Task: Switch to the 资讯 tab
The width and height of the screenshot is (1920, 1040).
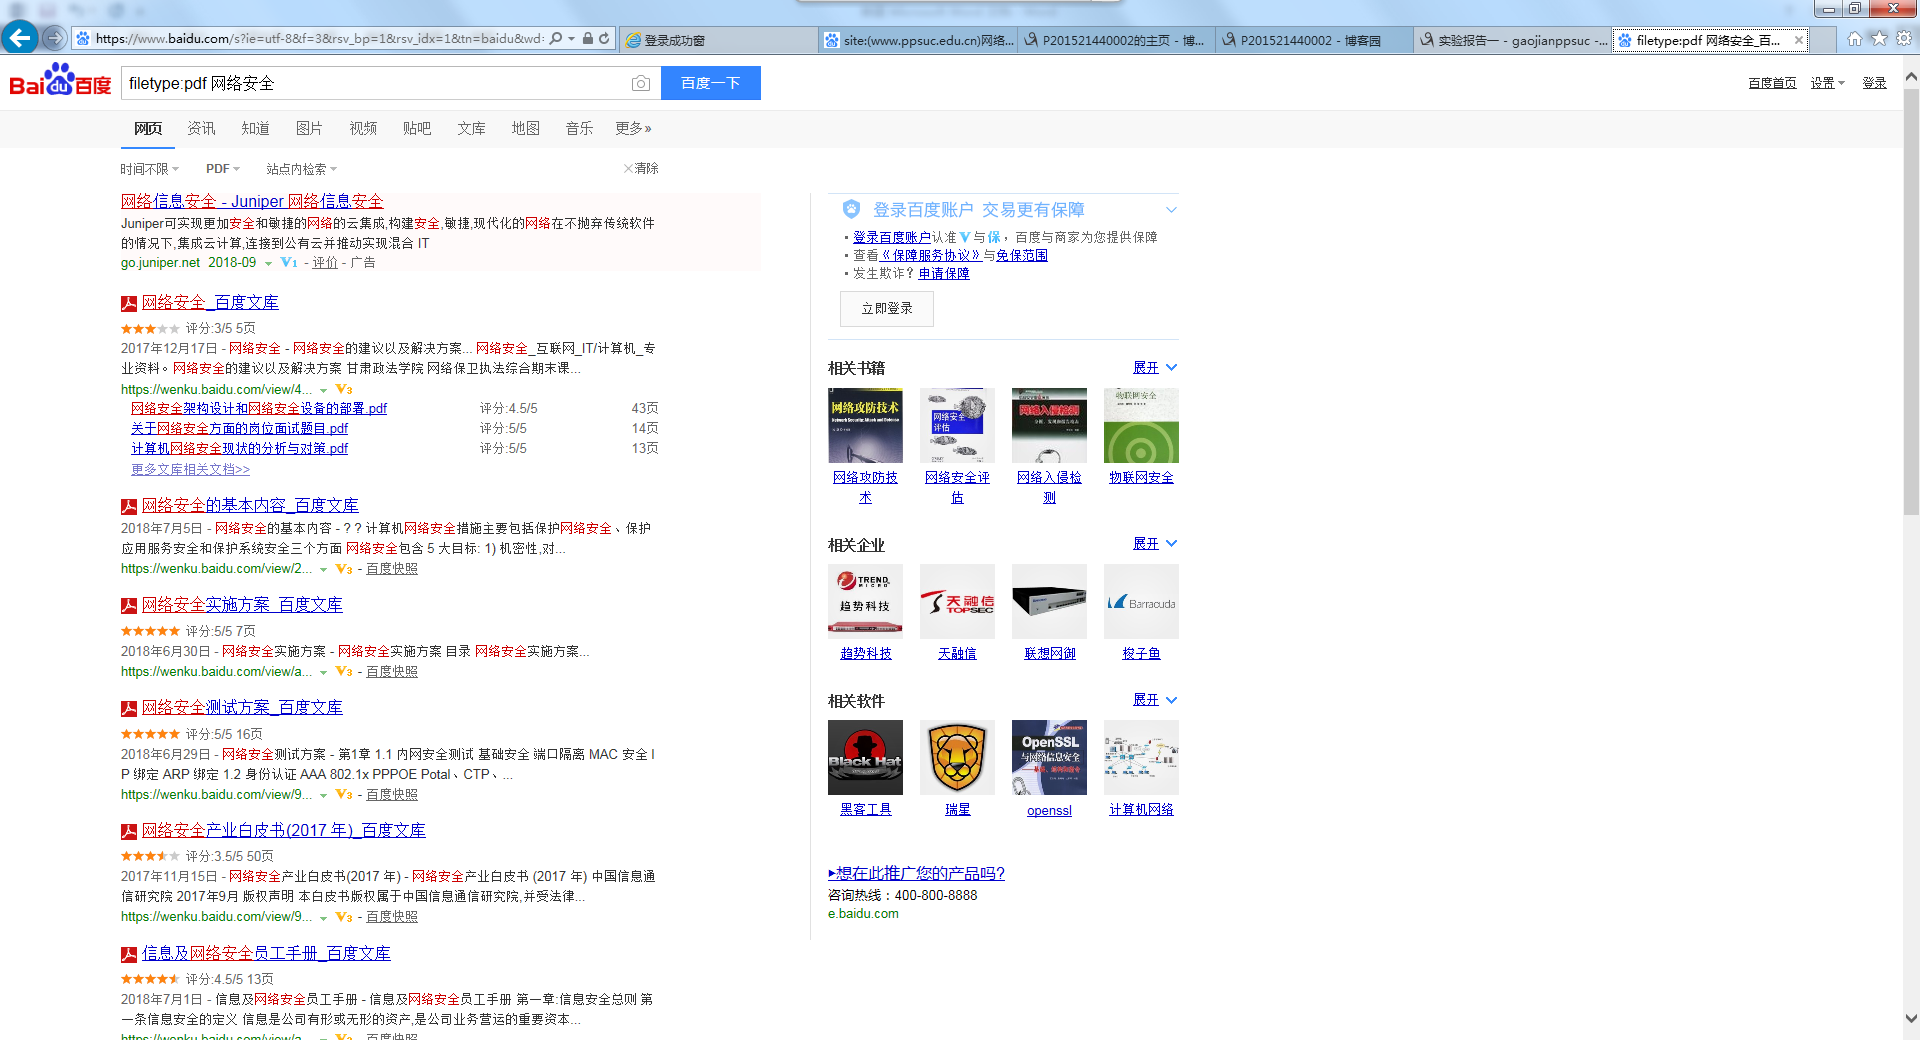Action: (201, 128)
